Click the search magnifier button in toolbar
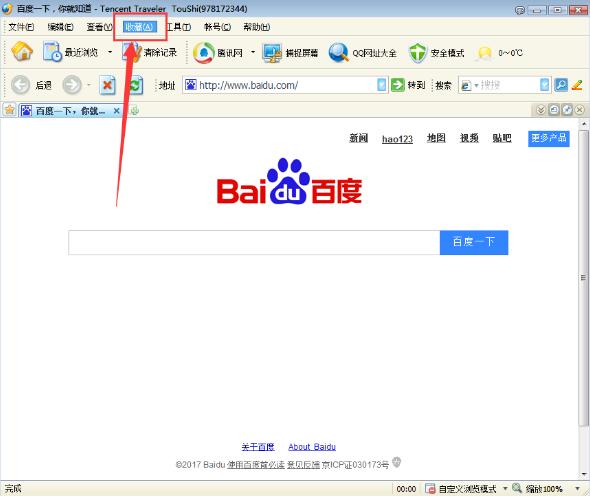Screen dimensions: 590x496 point(561,85)
